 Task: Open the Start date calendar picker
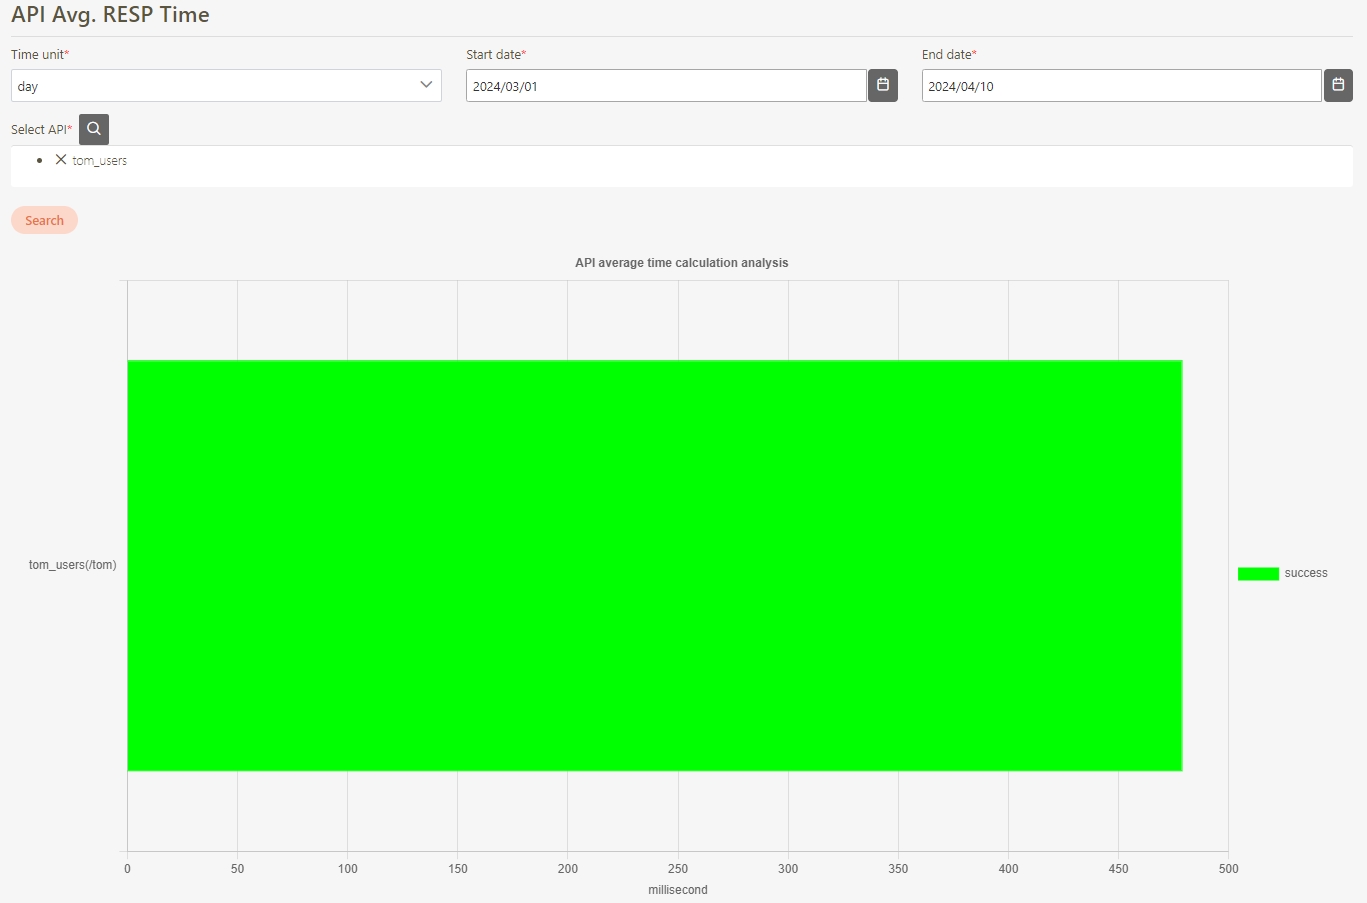click(882, 86)
